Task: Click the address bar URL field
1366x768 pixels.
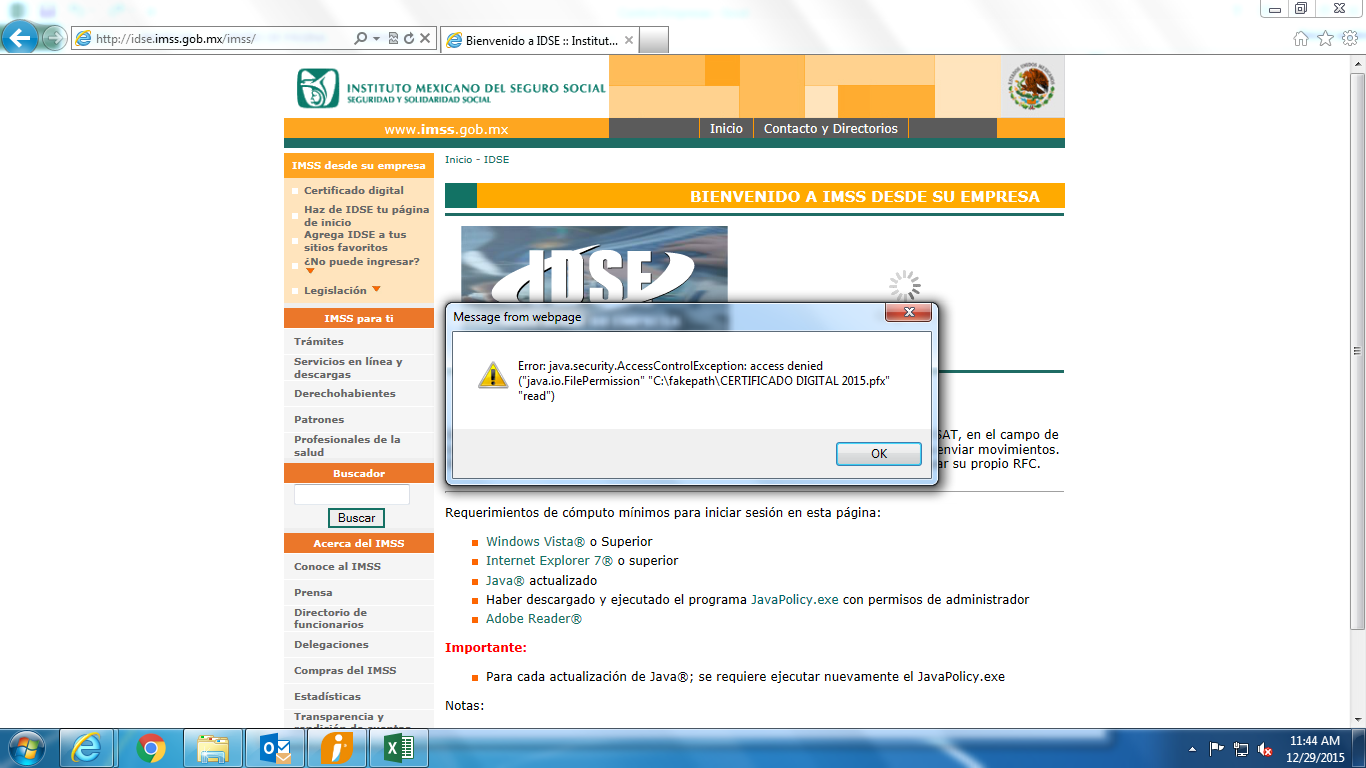Action: (212, 38)
